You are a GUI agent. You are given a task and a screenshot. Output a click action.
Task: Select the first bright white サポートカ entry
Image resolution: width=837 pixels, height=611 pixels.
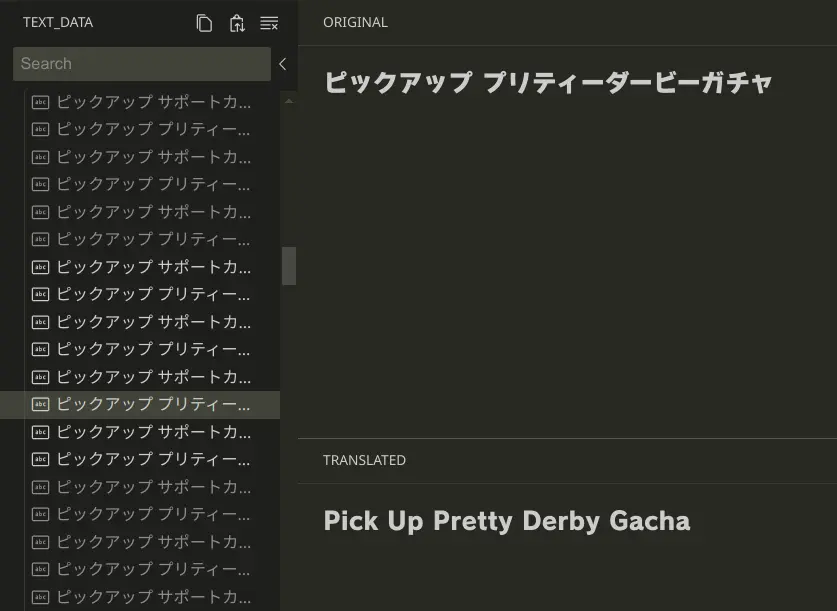(153, 267)
